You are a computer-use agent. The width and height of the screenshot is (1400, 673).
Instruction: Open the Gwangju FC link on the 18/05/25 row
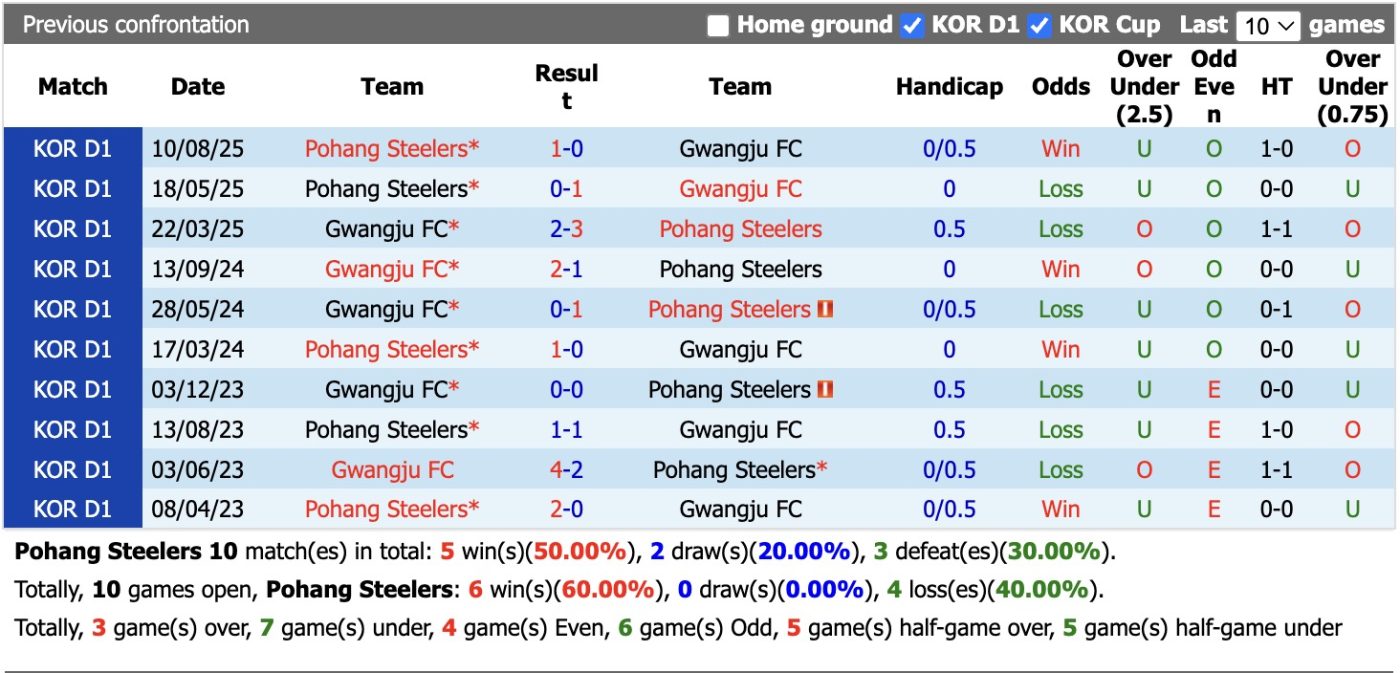pyautogui.click(x=741, y=189)
